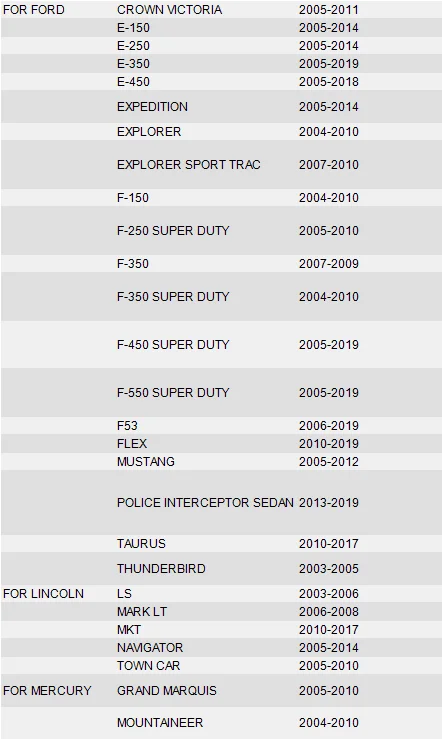Image resolution: width=442 pixels, height=739 pixels.
Task: Select the FLEX model cell
Action: 132,443
